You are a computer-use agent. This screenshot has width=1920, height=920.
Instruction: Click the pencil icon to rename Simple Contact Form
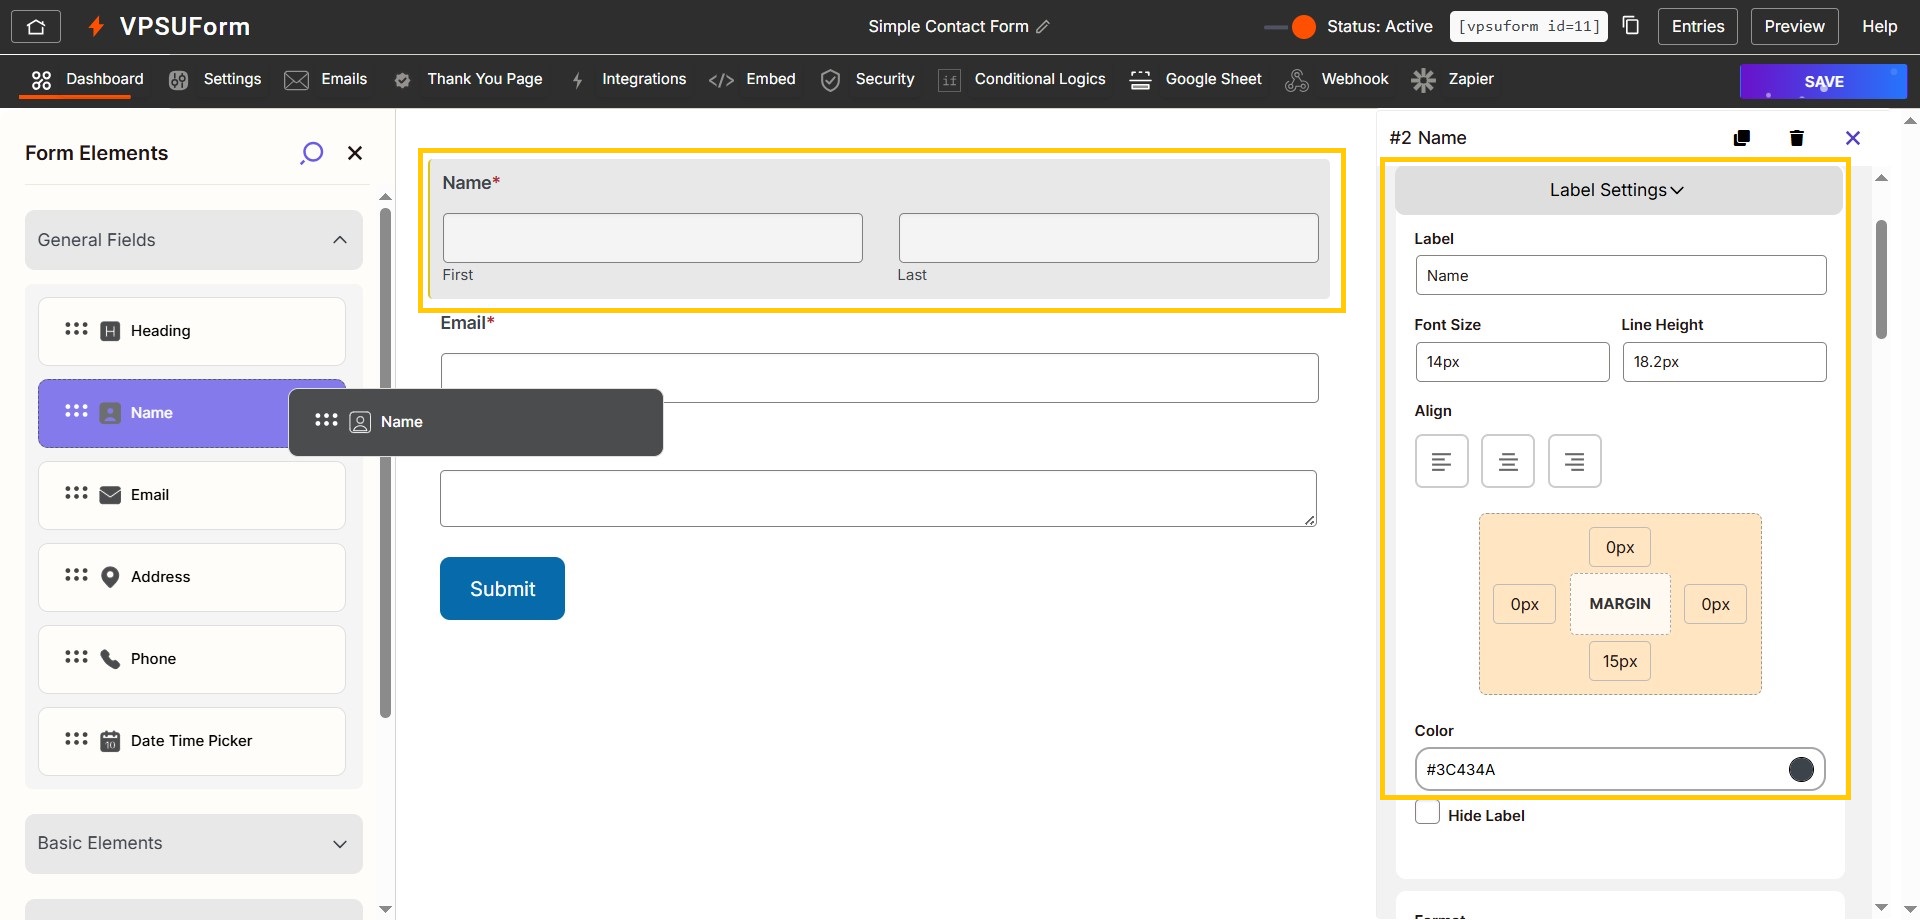1043,27
